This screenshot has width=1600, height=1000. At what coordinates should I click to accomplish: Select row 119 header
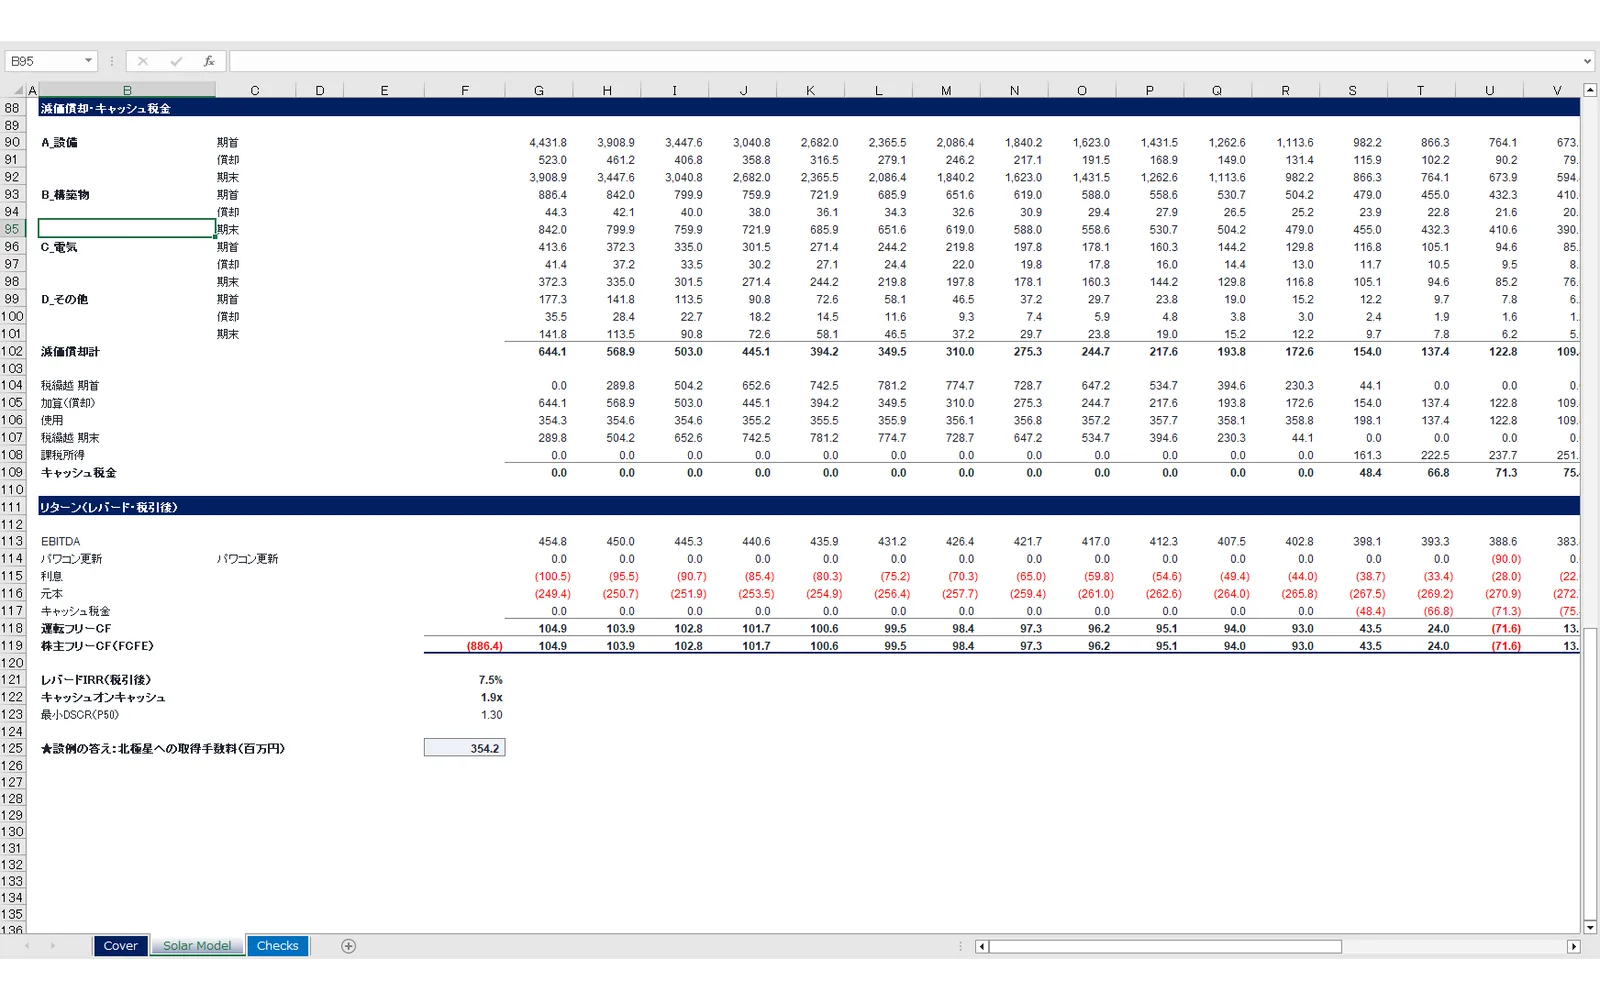12,646
